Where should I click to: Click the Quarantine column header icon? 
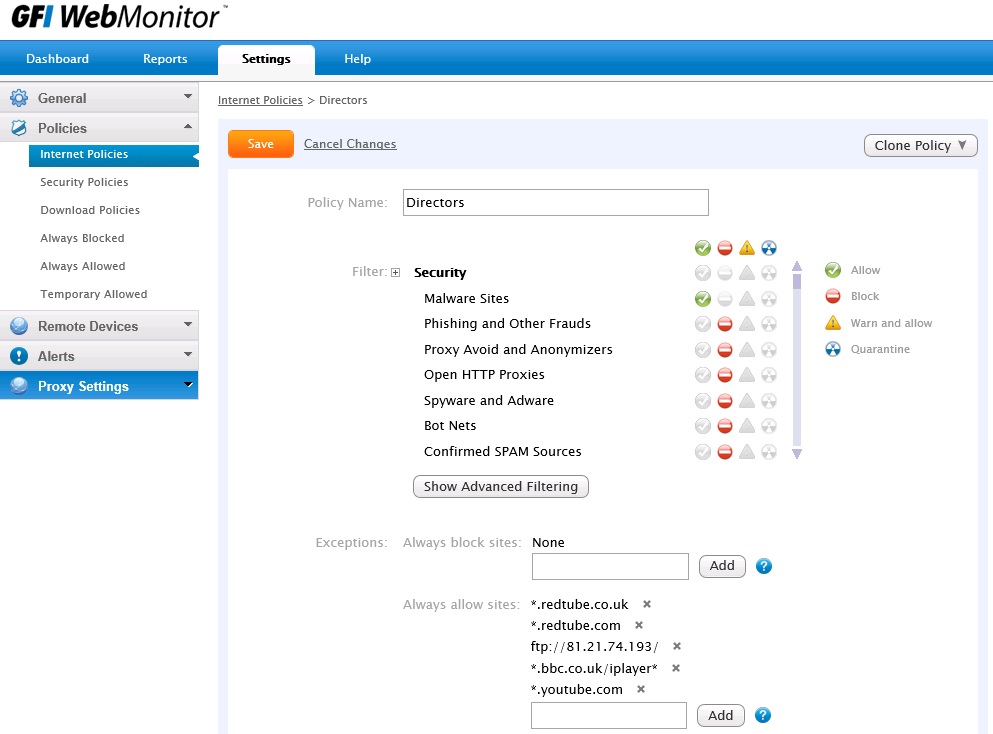(x=768, y=248)
